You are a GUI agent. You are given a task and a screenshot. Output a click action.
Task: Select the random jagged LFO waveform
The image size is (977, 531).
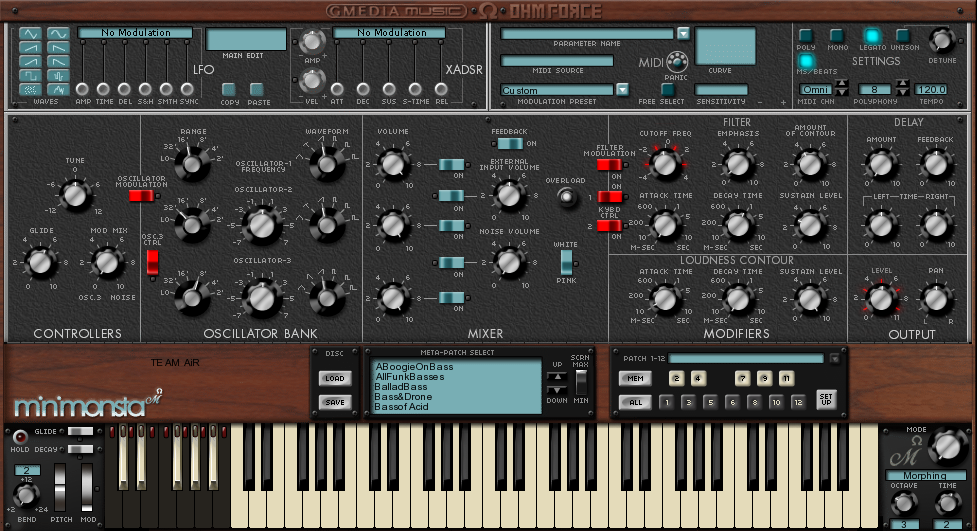tap(58, 89)
